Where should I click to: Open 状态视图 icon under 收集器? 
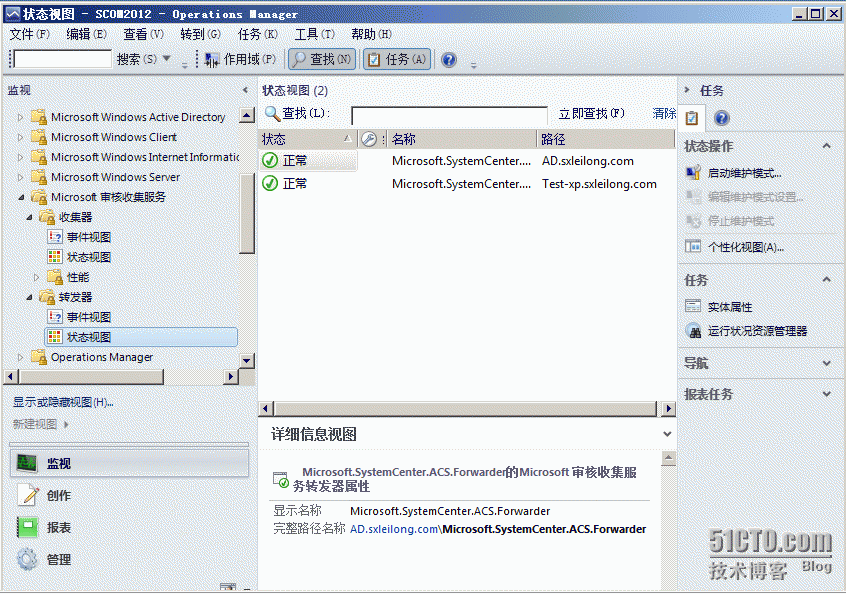[54, 257]
